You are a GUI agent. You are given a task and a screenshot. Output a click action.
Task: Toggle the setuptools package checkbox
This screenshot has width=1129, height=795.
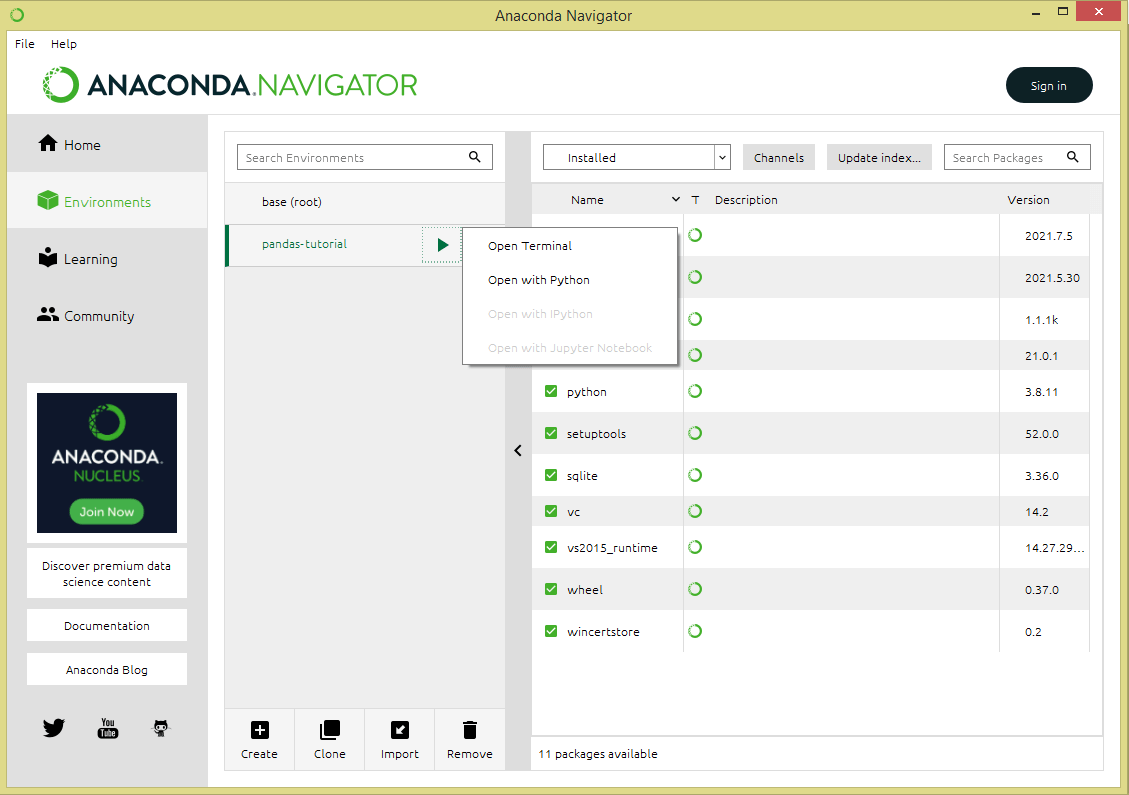point(551,433)
